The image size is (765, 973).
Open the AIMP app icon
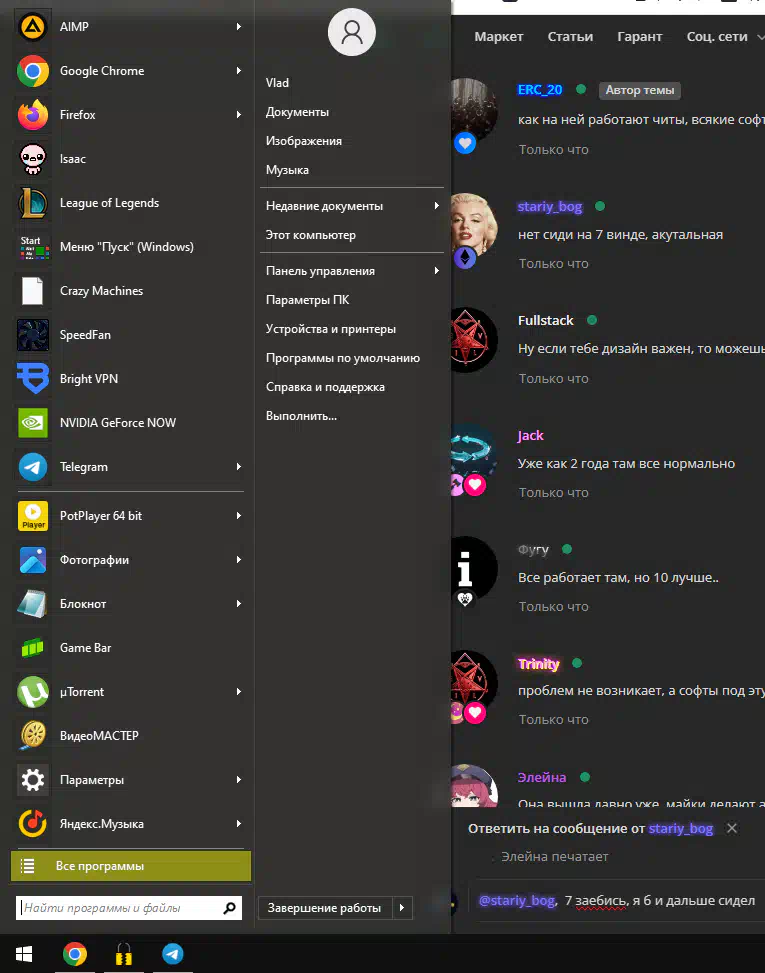click(x=32, y=27)
